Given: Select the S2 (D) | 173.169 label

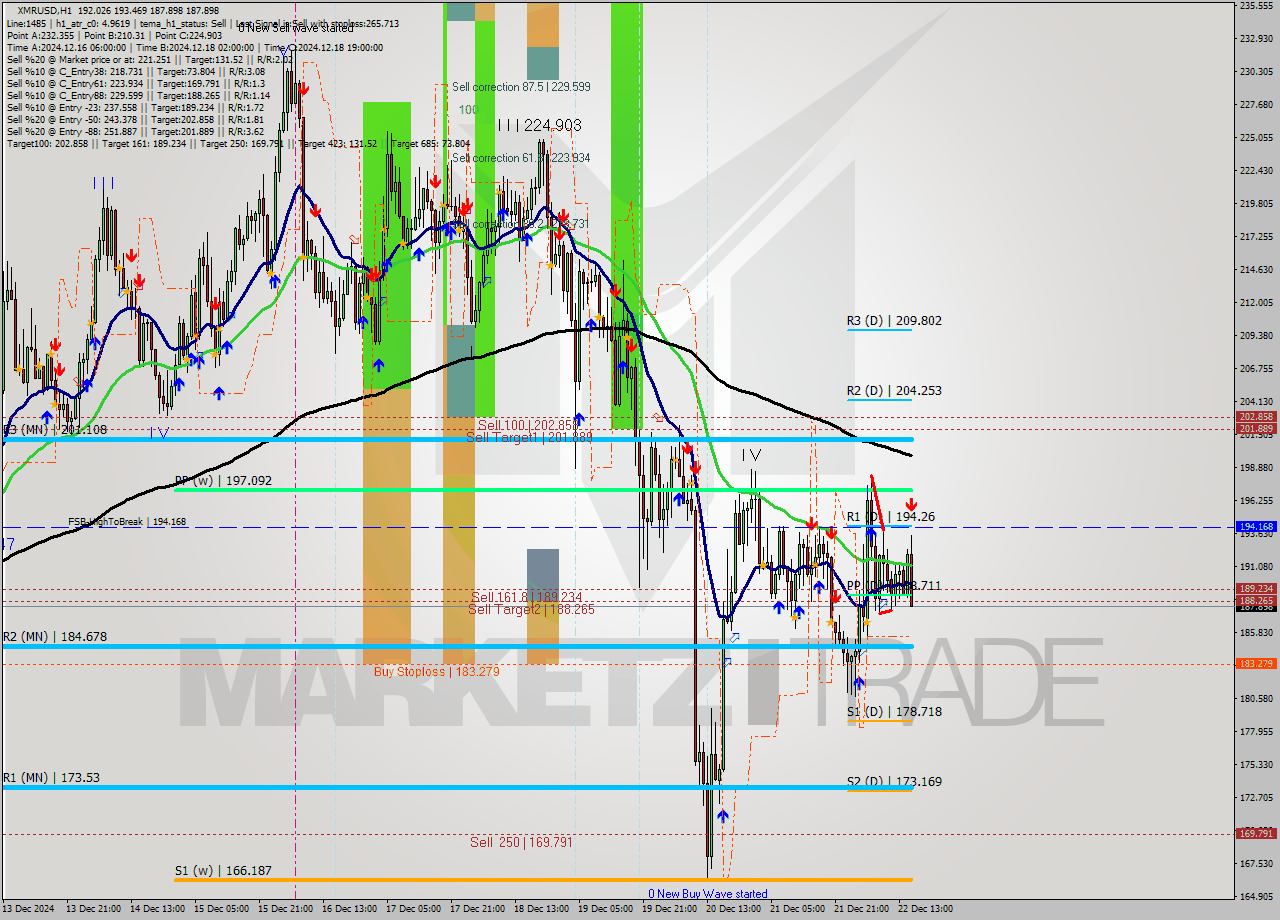Looking at the screenshot, I should pyautogui.click(x=894, y=782).
